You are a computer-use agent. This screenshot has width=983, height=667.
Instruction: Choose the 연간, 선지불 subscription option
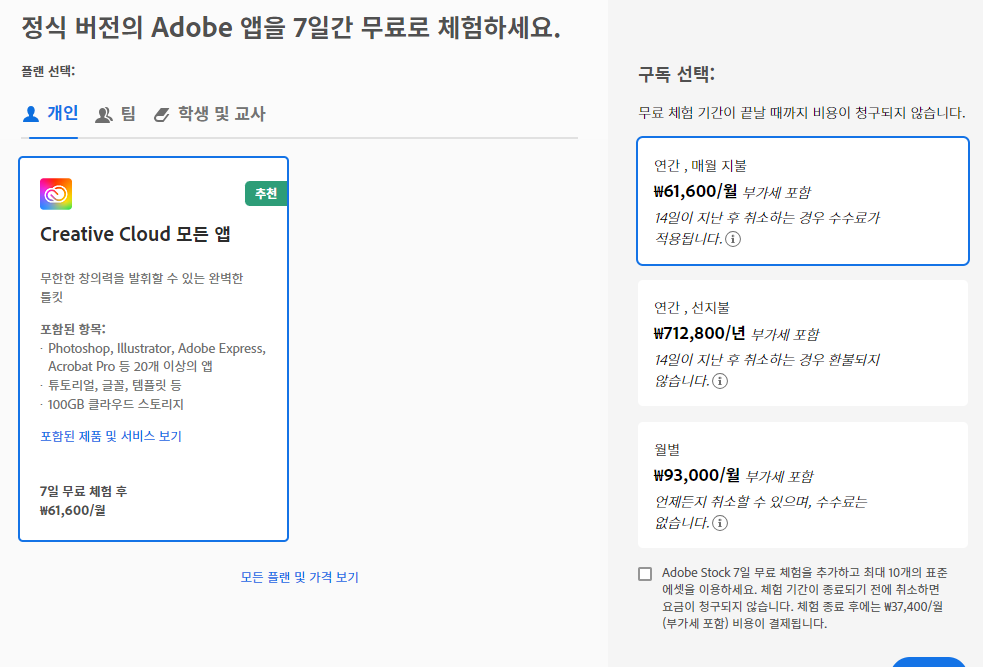(x=802, y=343)
